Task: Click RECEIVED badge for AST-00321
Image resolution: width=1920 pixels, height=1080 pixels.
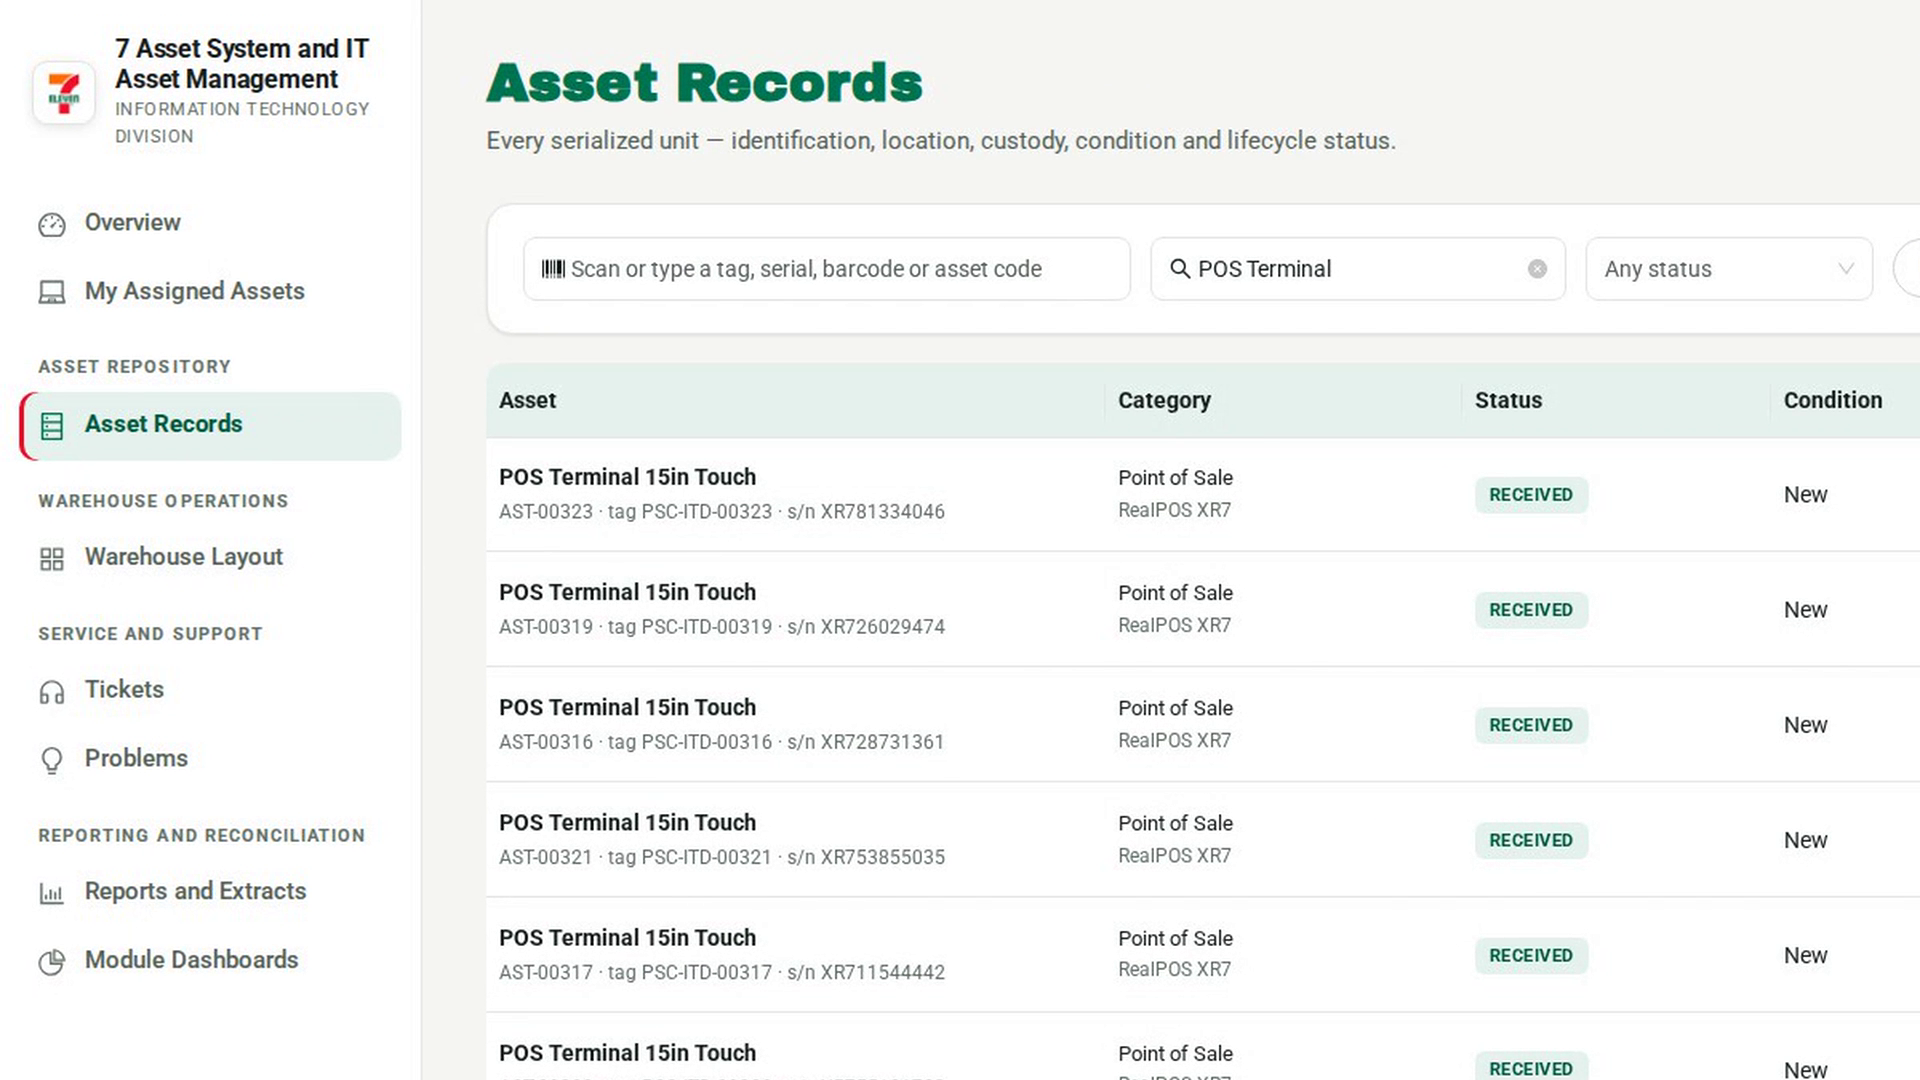Action: (x=1531, y=840)
